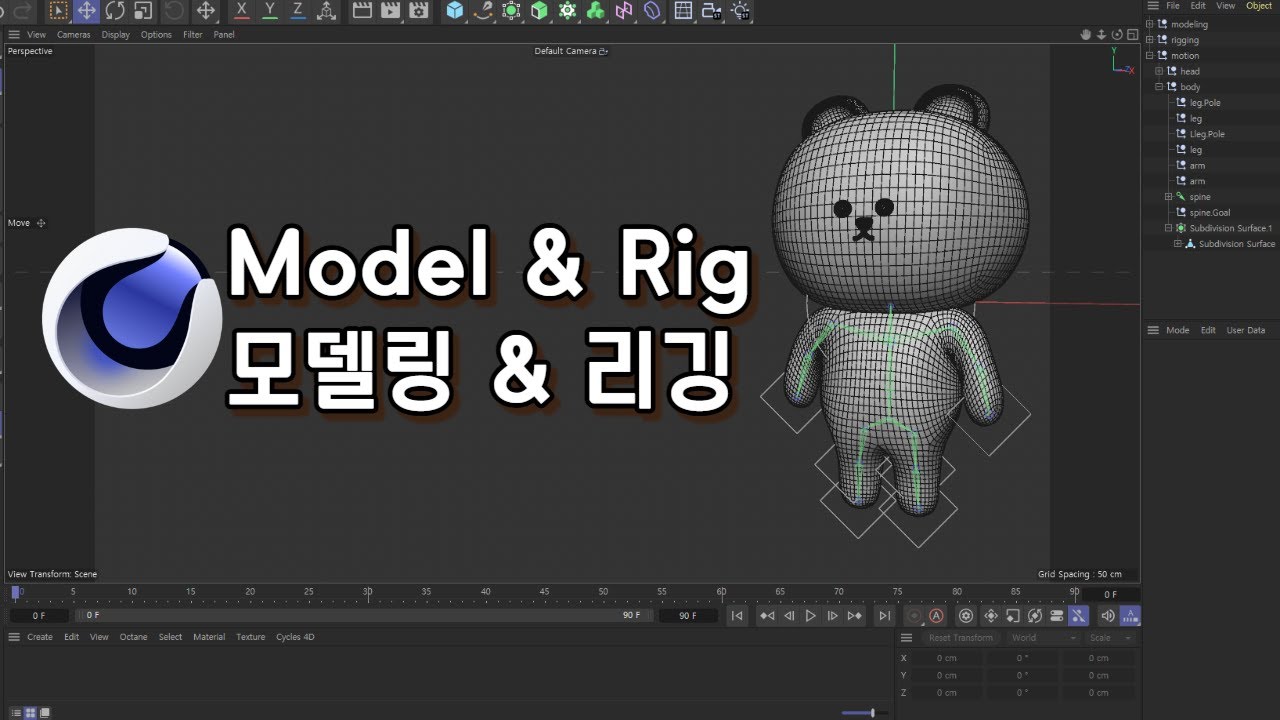Screen dimensions: 1280x720
Task: Toggle Y axis lock
Action: click(269, 11)
